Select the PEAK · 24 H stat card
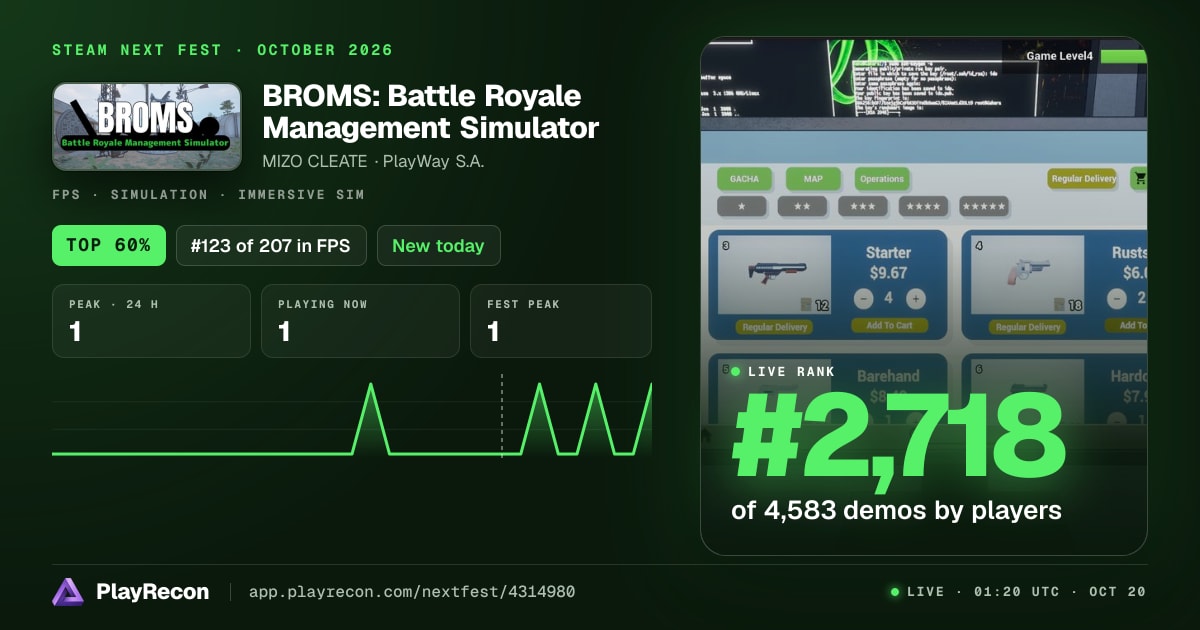 (151, 321)
